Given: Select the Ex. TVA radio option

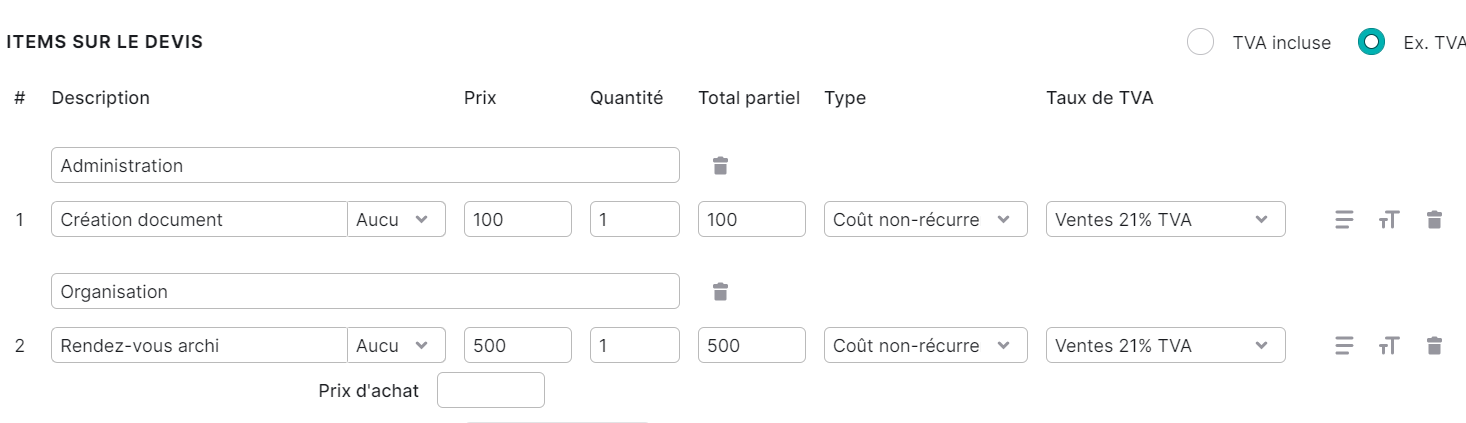Looking at the screenshot, I should (1371, 43).
